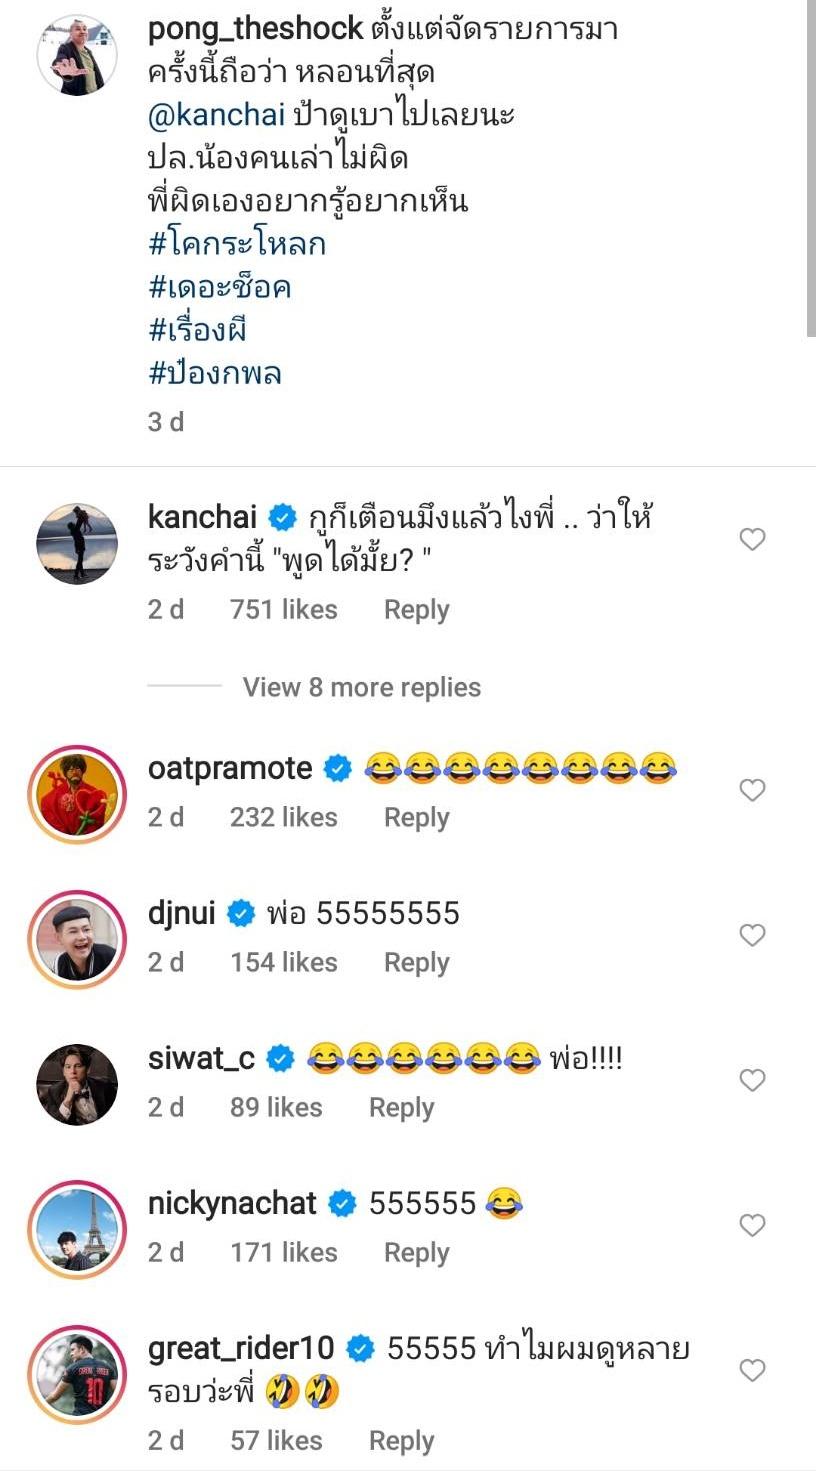Open the #เรื่องผี hashtag
The image size is (816, 1471).
pos(197,330)
